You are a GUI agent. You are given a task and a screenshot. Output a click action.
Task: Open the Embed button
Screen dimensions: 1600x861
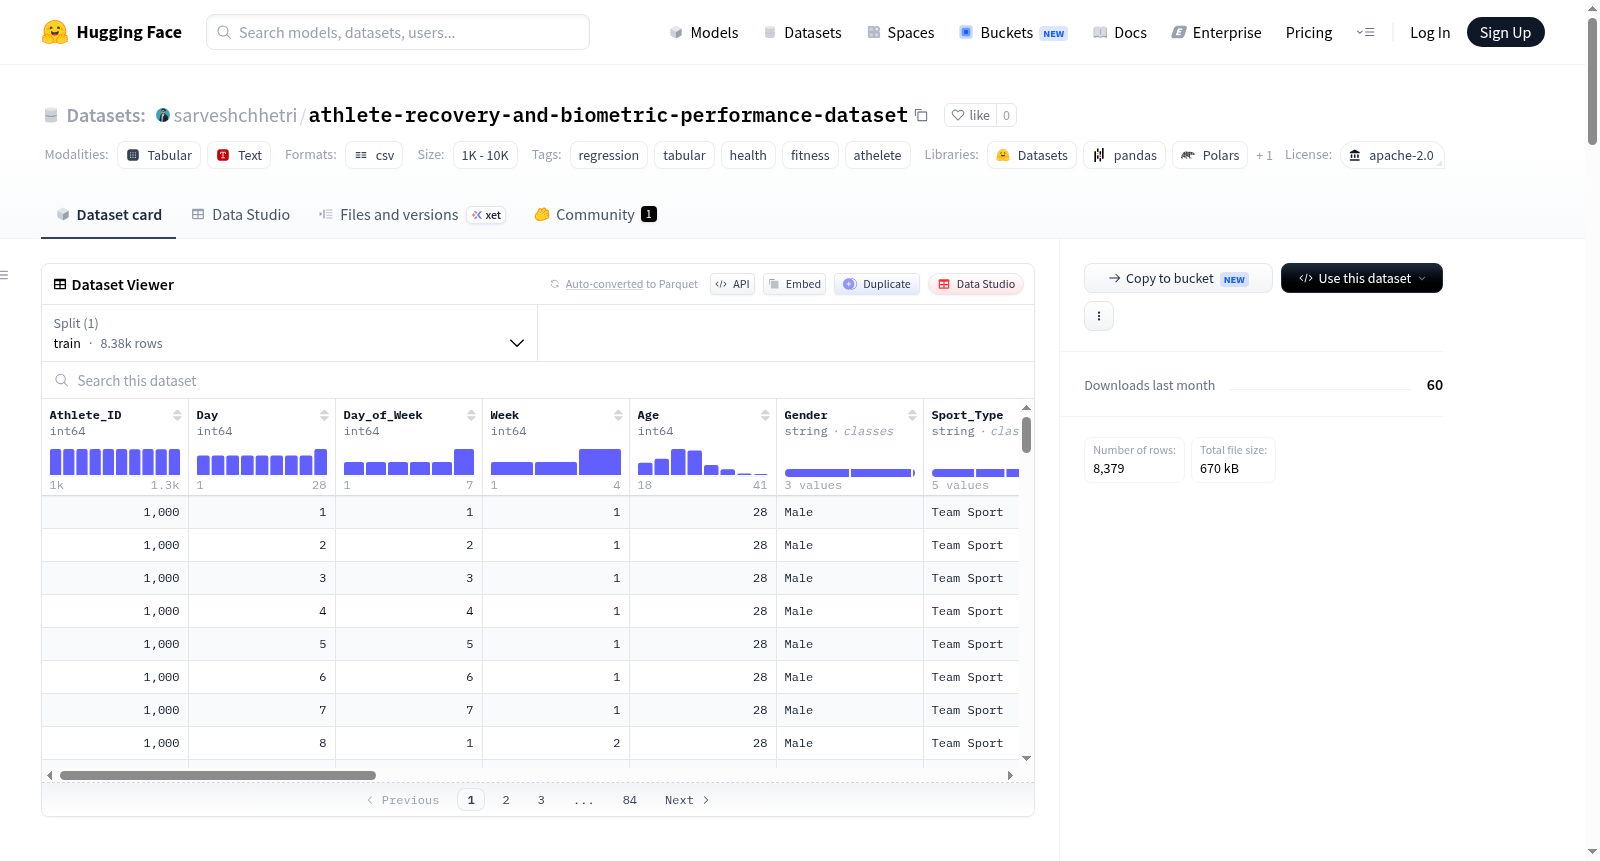[794, 284]
